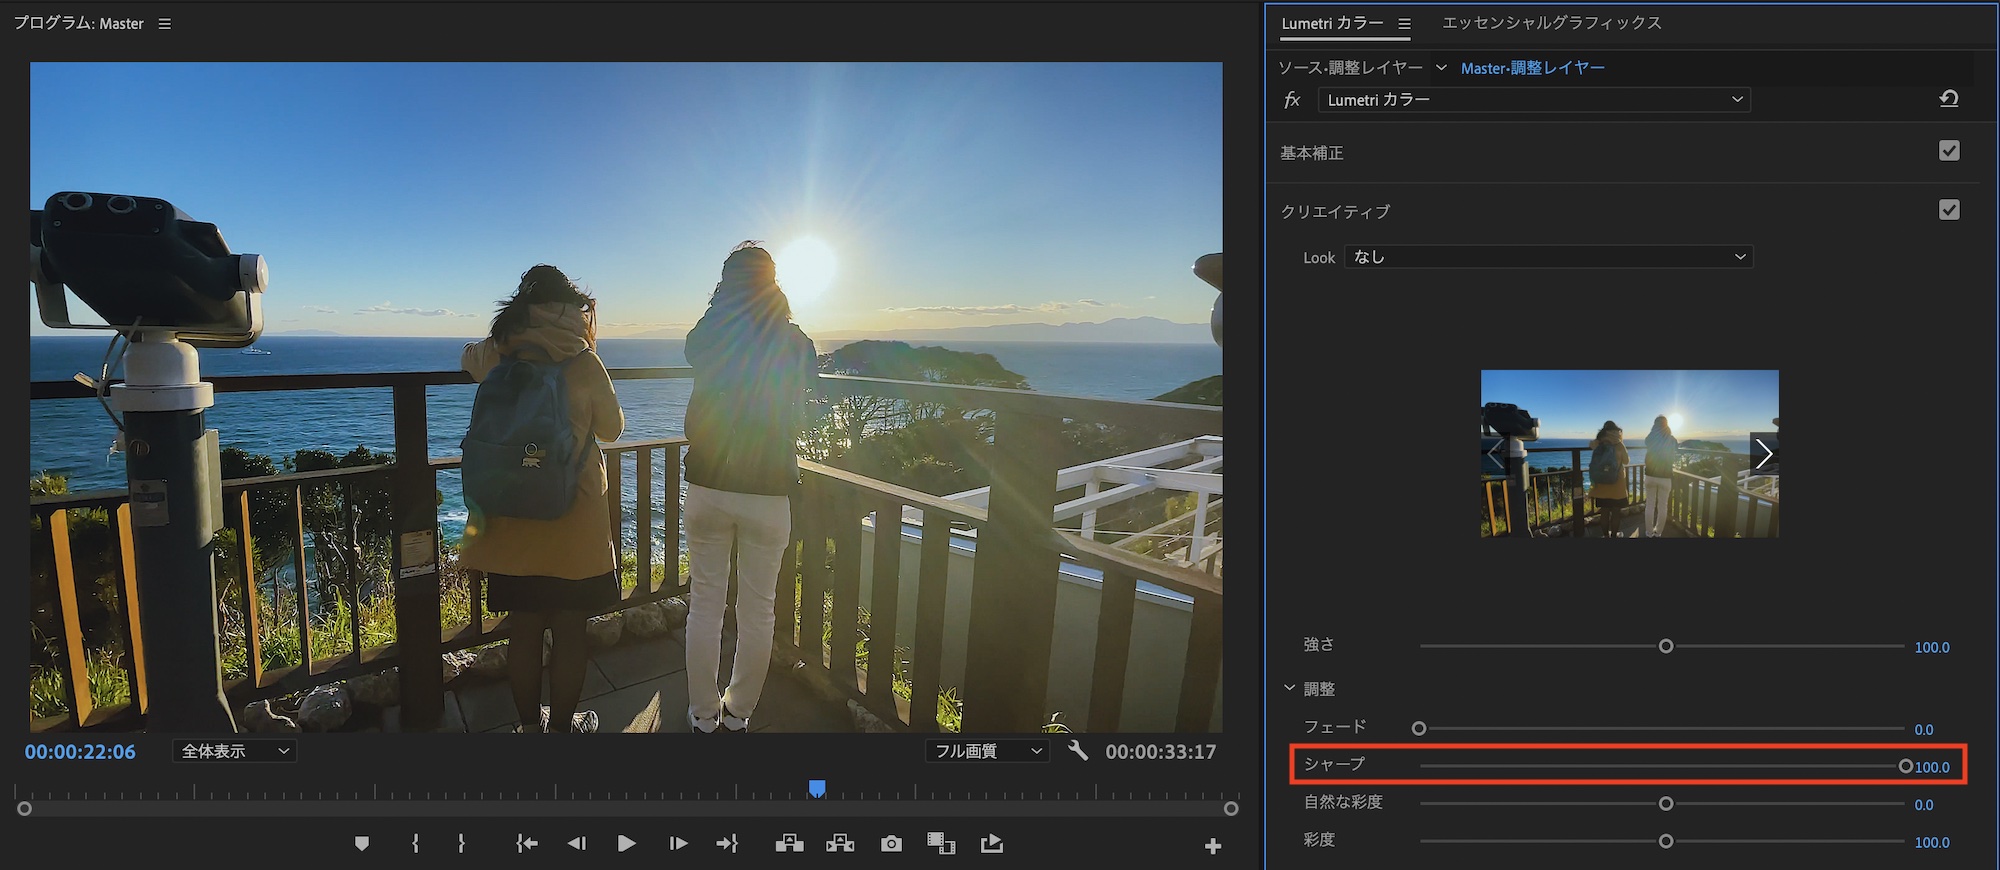Viewport: 2000px width, 870px height.
Task: Click the current timecode 00:00:22:06
Action: [x=80, y=752]
